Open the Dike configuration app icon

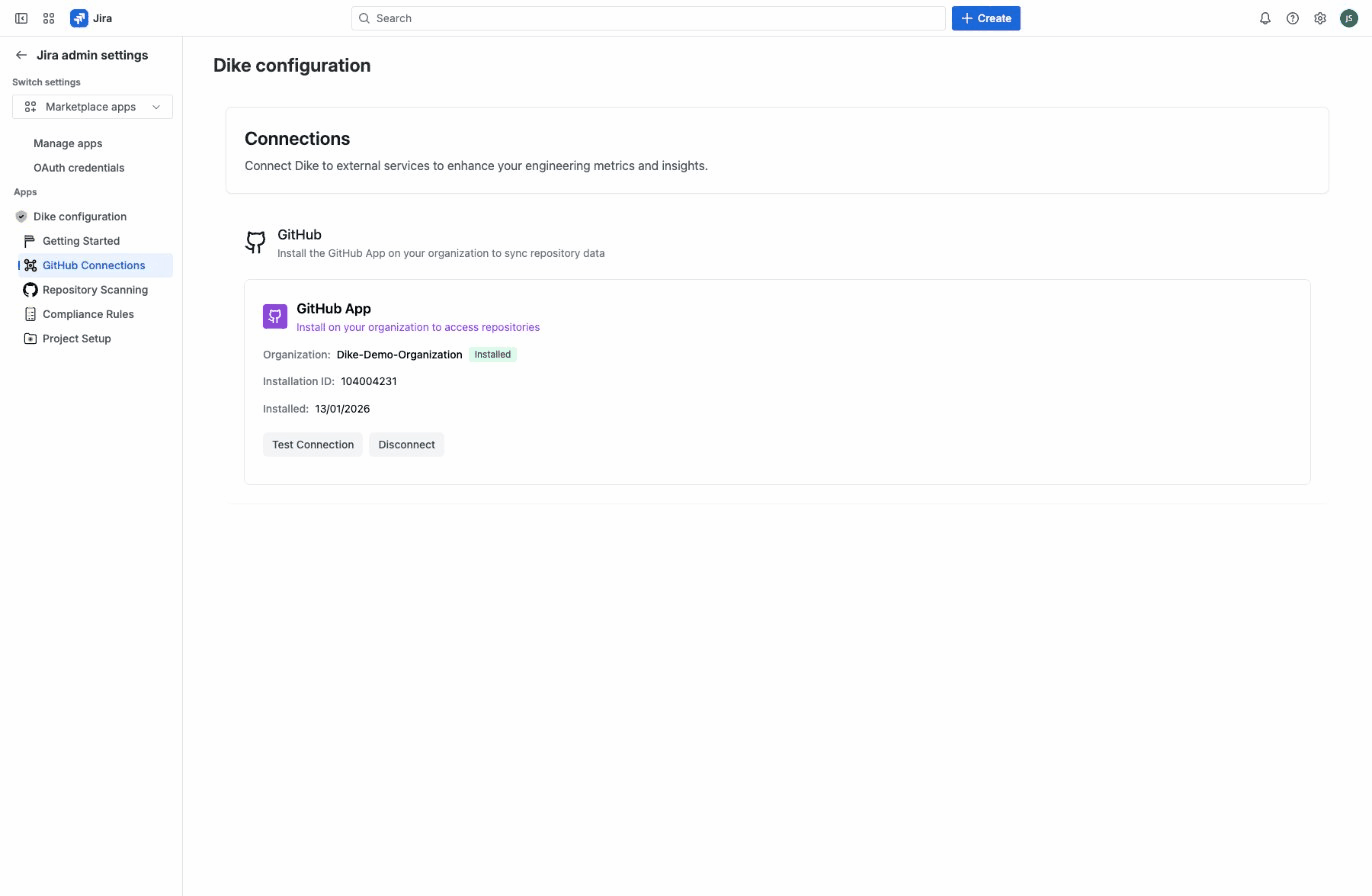click(21, 216)
